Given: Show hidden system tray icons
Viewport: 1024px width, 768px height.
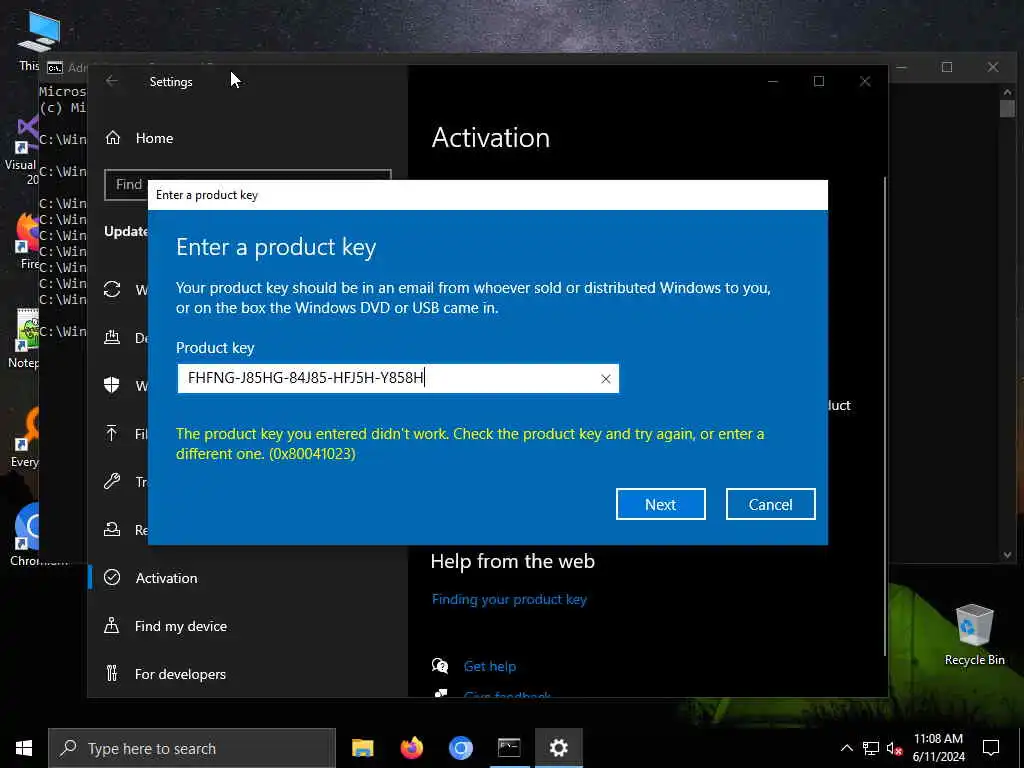Looking at the screenshot, I should (846, 748).
